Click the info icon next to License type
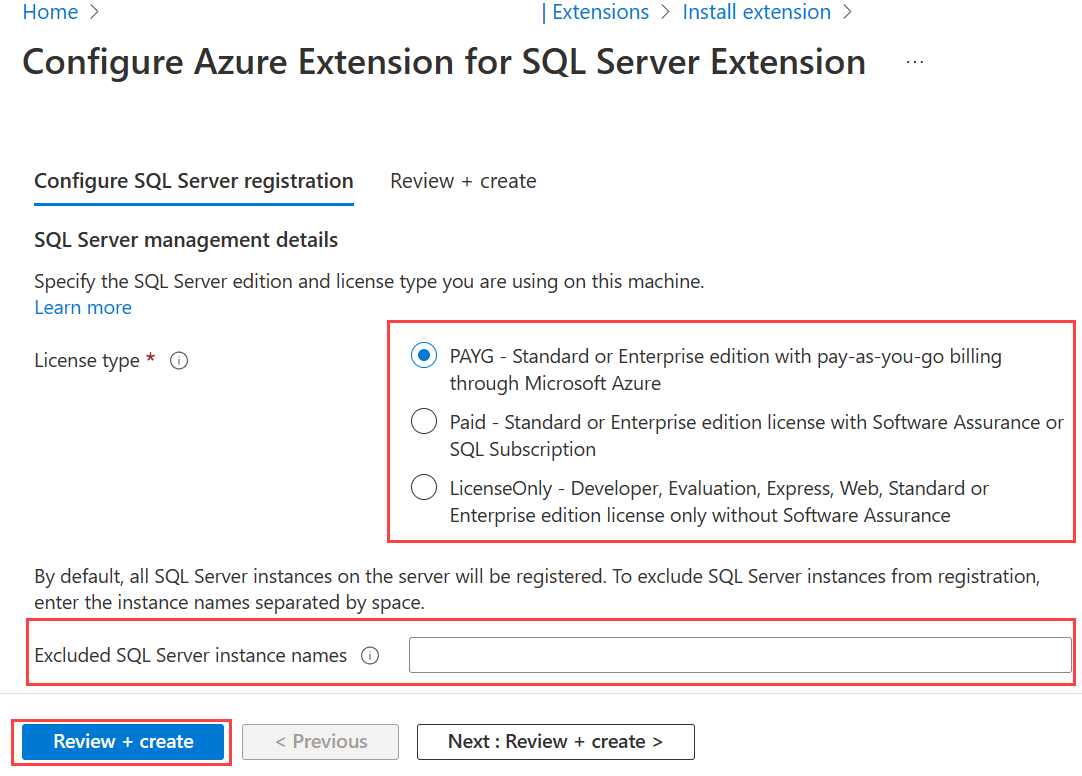This screenshot has width=1082, height=776. (178, 361)
